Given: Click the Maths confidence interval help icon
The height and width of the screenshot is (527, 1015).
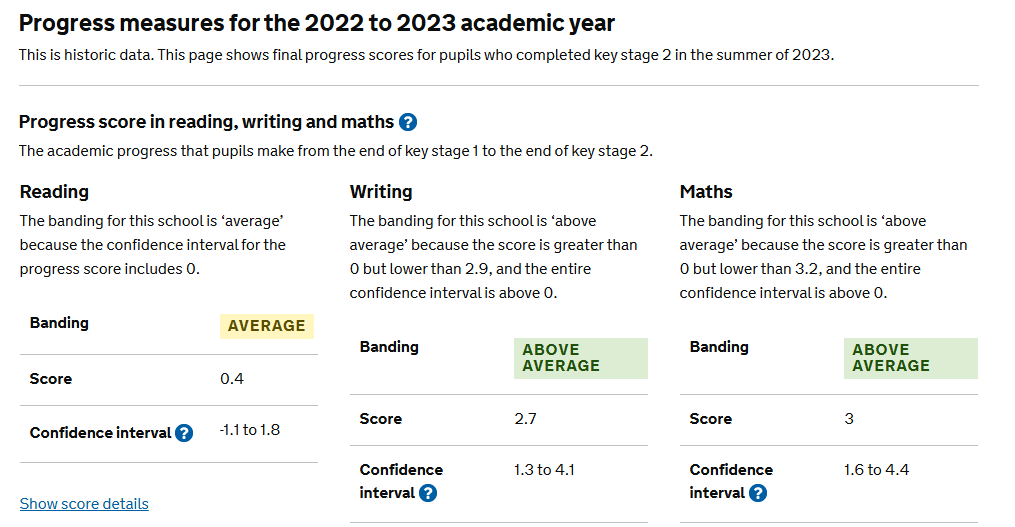Looking at the screenshot, I should click(758, 493).
